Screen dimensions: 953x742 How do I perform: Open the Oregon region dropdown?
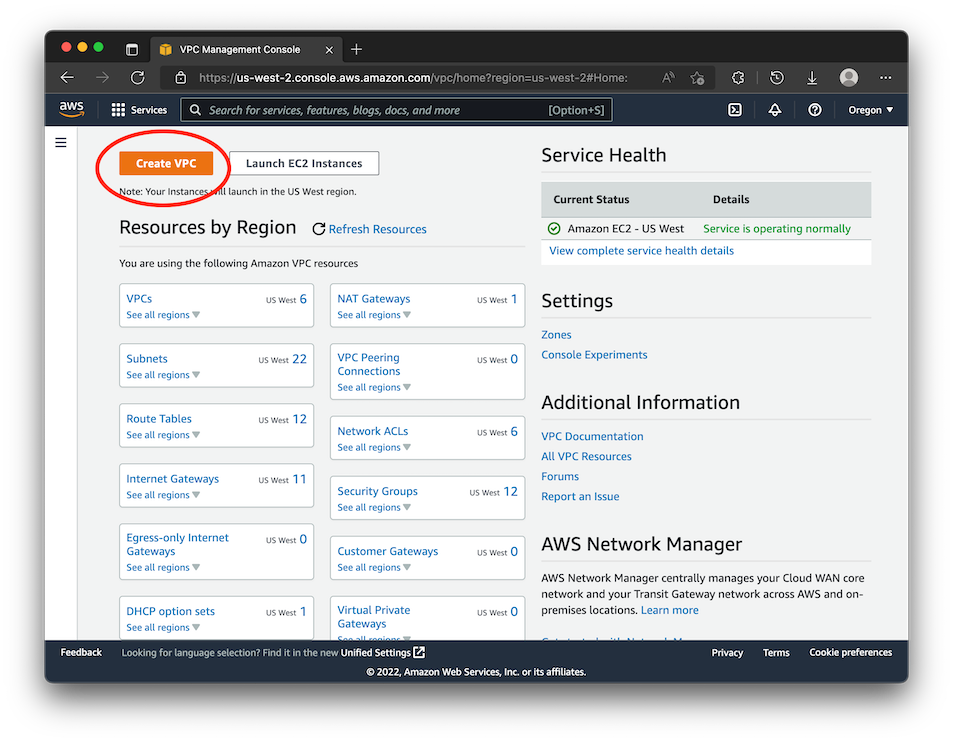pos(870,110)
